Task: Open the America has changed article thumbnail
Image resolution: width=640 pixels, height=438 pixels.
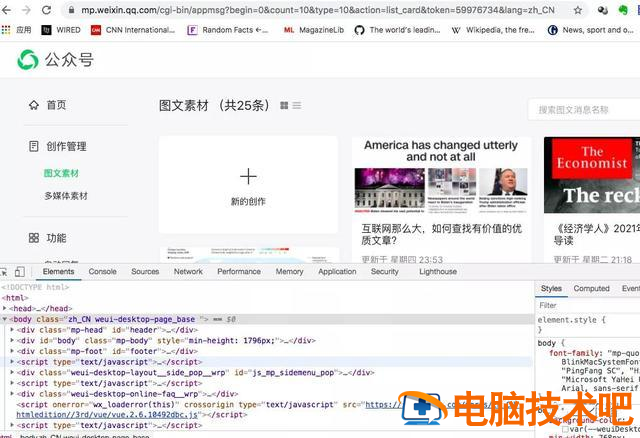Action: pyautogui.click(x=441, y=176)
